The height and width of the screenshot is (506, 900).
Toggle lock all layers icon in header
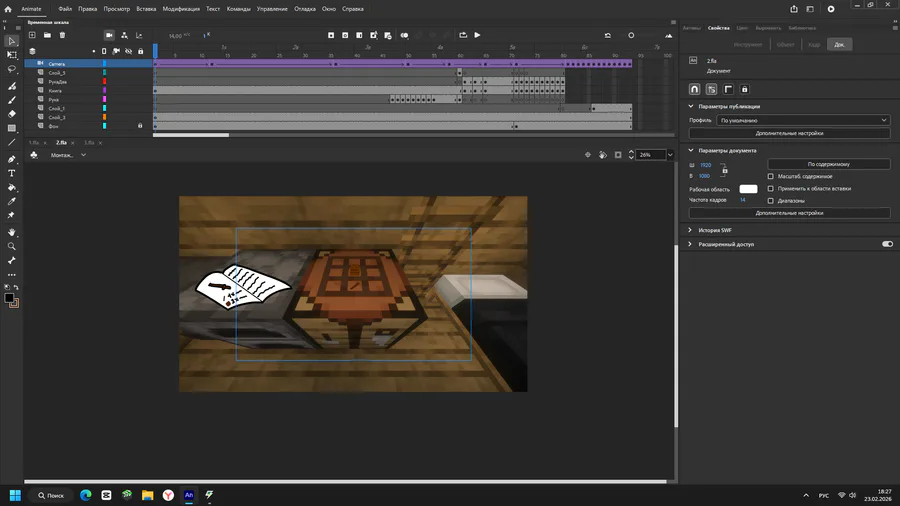(141, 51)
